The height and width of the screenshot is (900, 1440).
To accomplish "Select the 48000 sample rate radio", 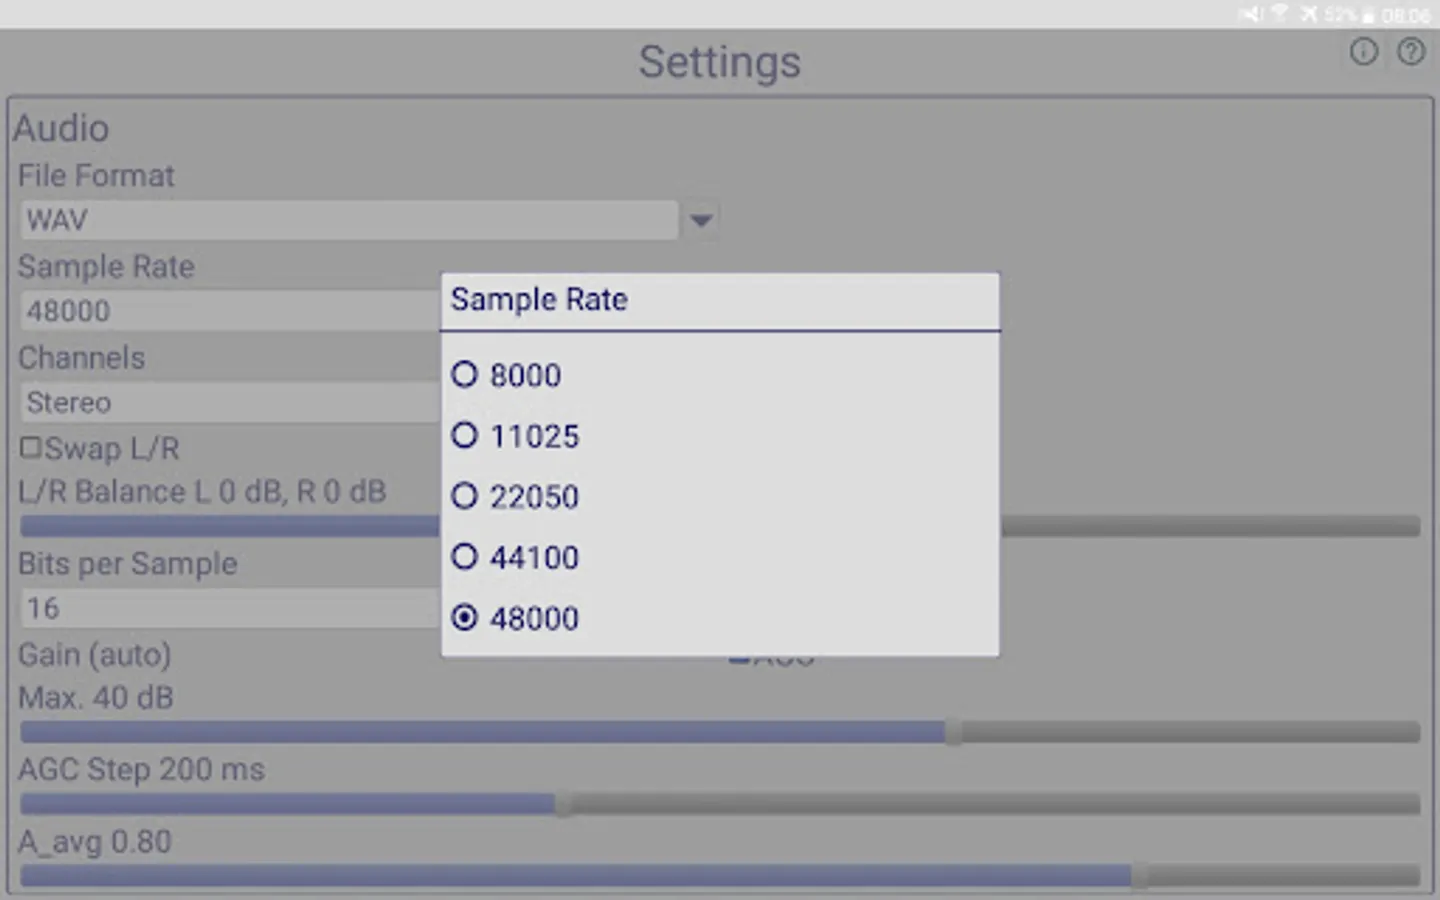I will 465,618.
